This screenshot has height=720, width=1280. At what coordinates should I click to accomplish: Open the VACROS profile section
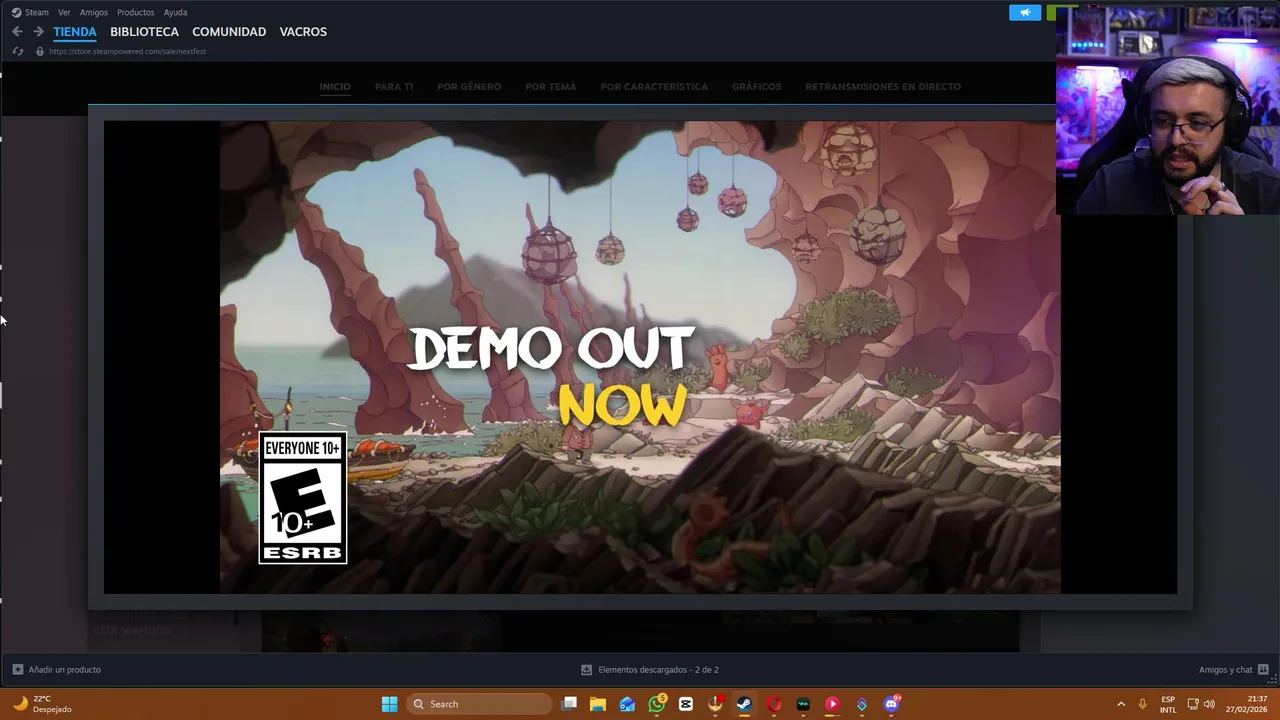(x=303, y=32)
